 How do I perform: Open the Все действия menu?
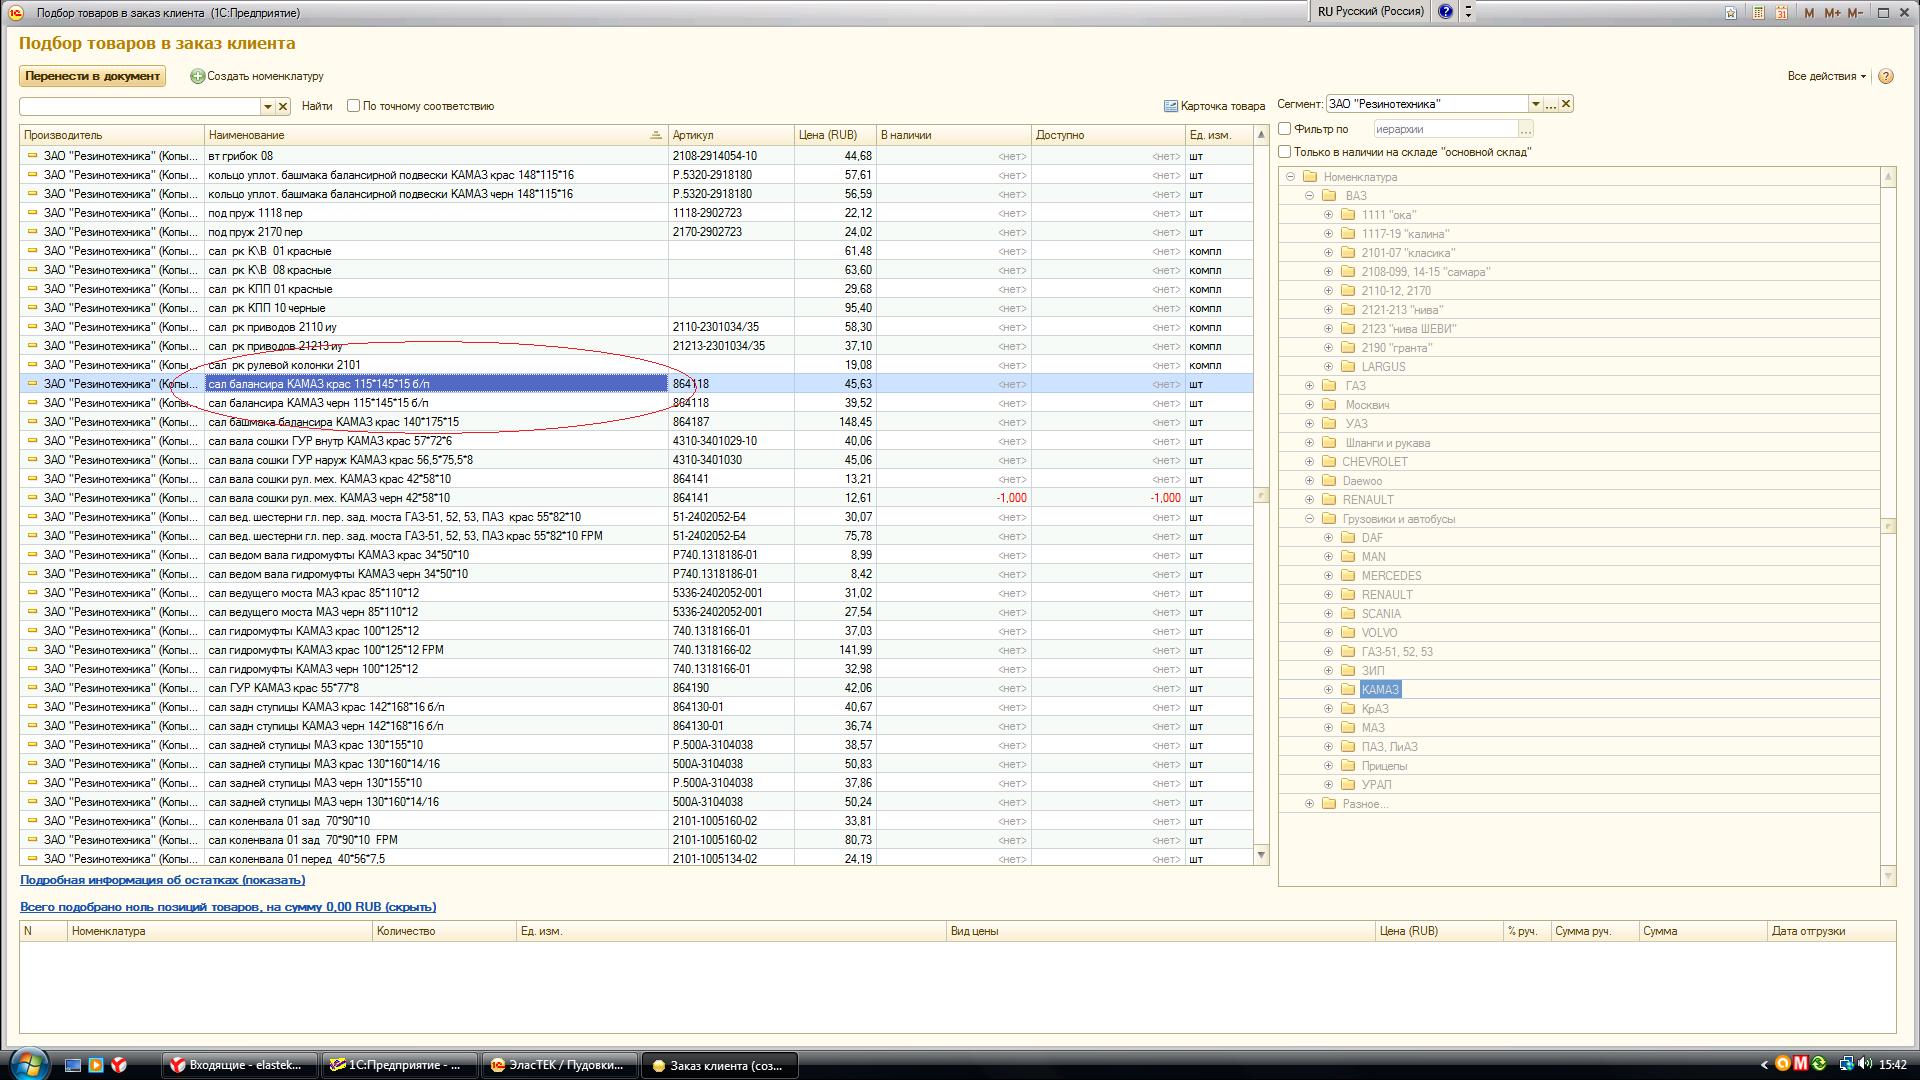point(1826,76)
